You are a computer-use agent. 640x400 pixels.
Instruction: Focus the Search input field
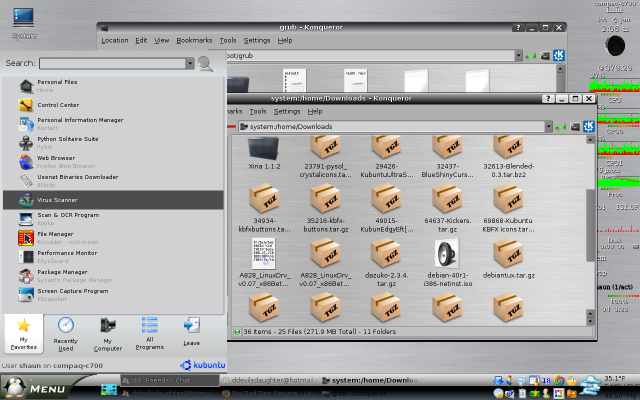click(x=113, y=63)
